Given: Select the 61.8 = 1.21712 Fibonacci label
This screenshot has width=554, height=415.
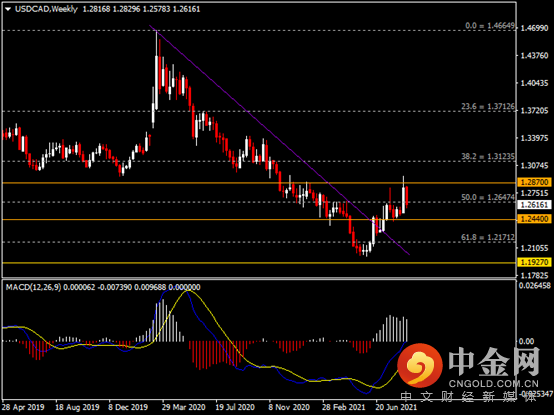Looking at the screenshot, I should point(488,237).
